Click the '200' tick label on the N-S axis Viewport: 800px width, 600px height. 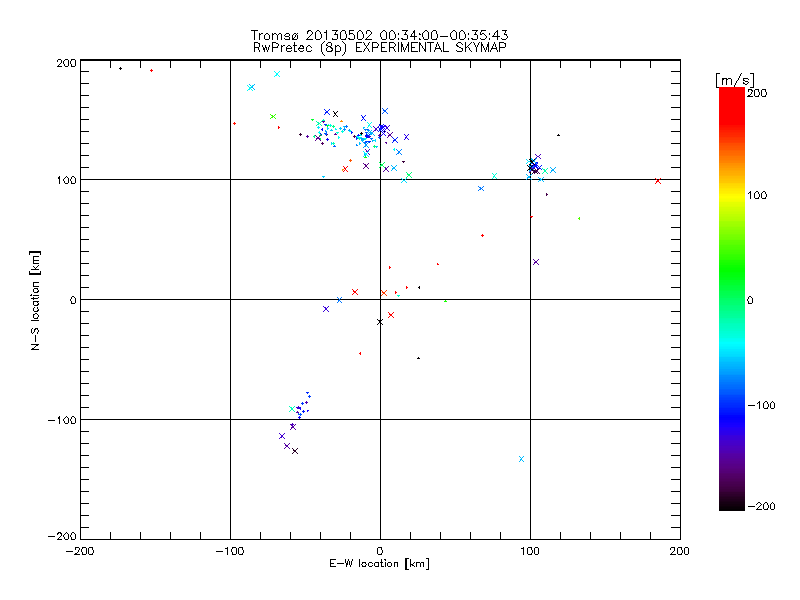point(66,63)
